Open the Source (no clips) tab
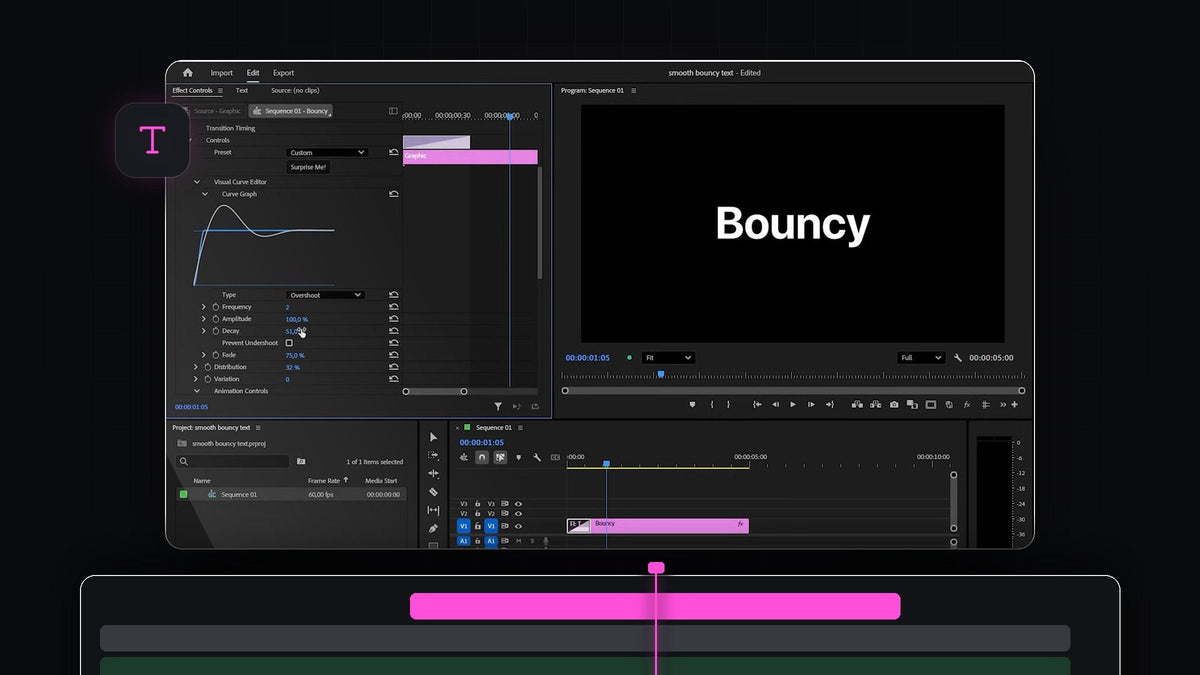The width and height of the screenshot is (1200, 675). click(295, 91)
